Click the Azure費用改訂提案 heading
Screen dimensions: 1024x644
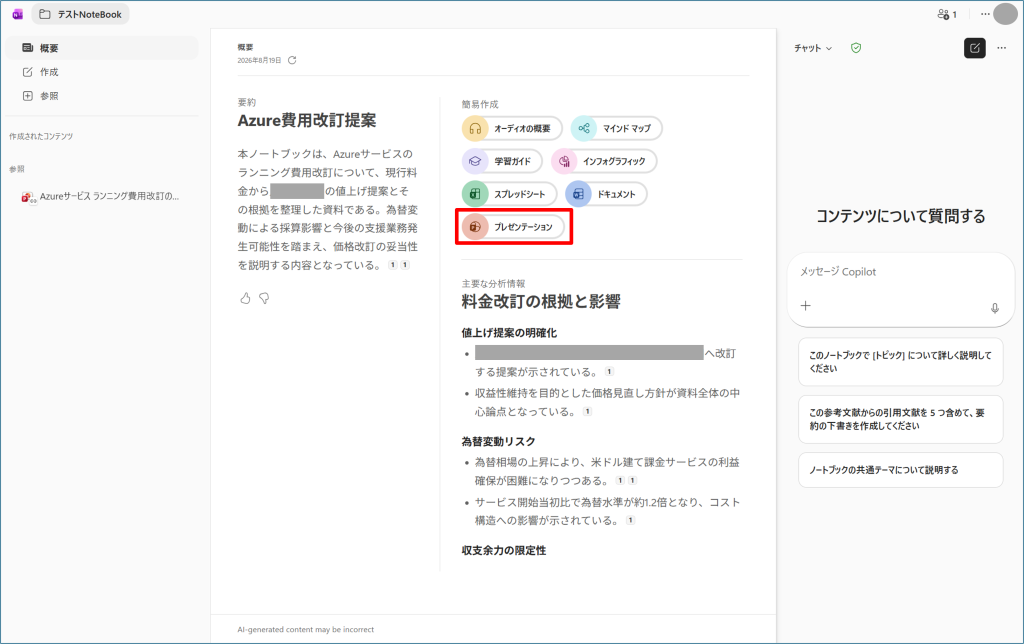pyautogui.click(x=307, y=121)
